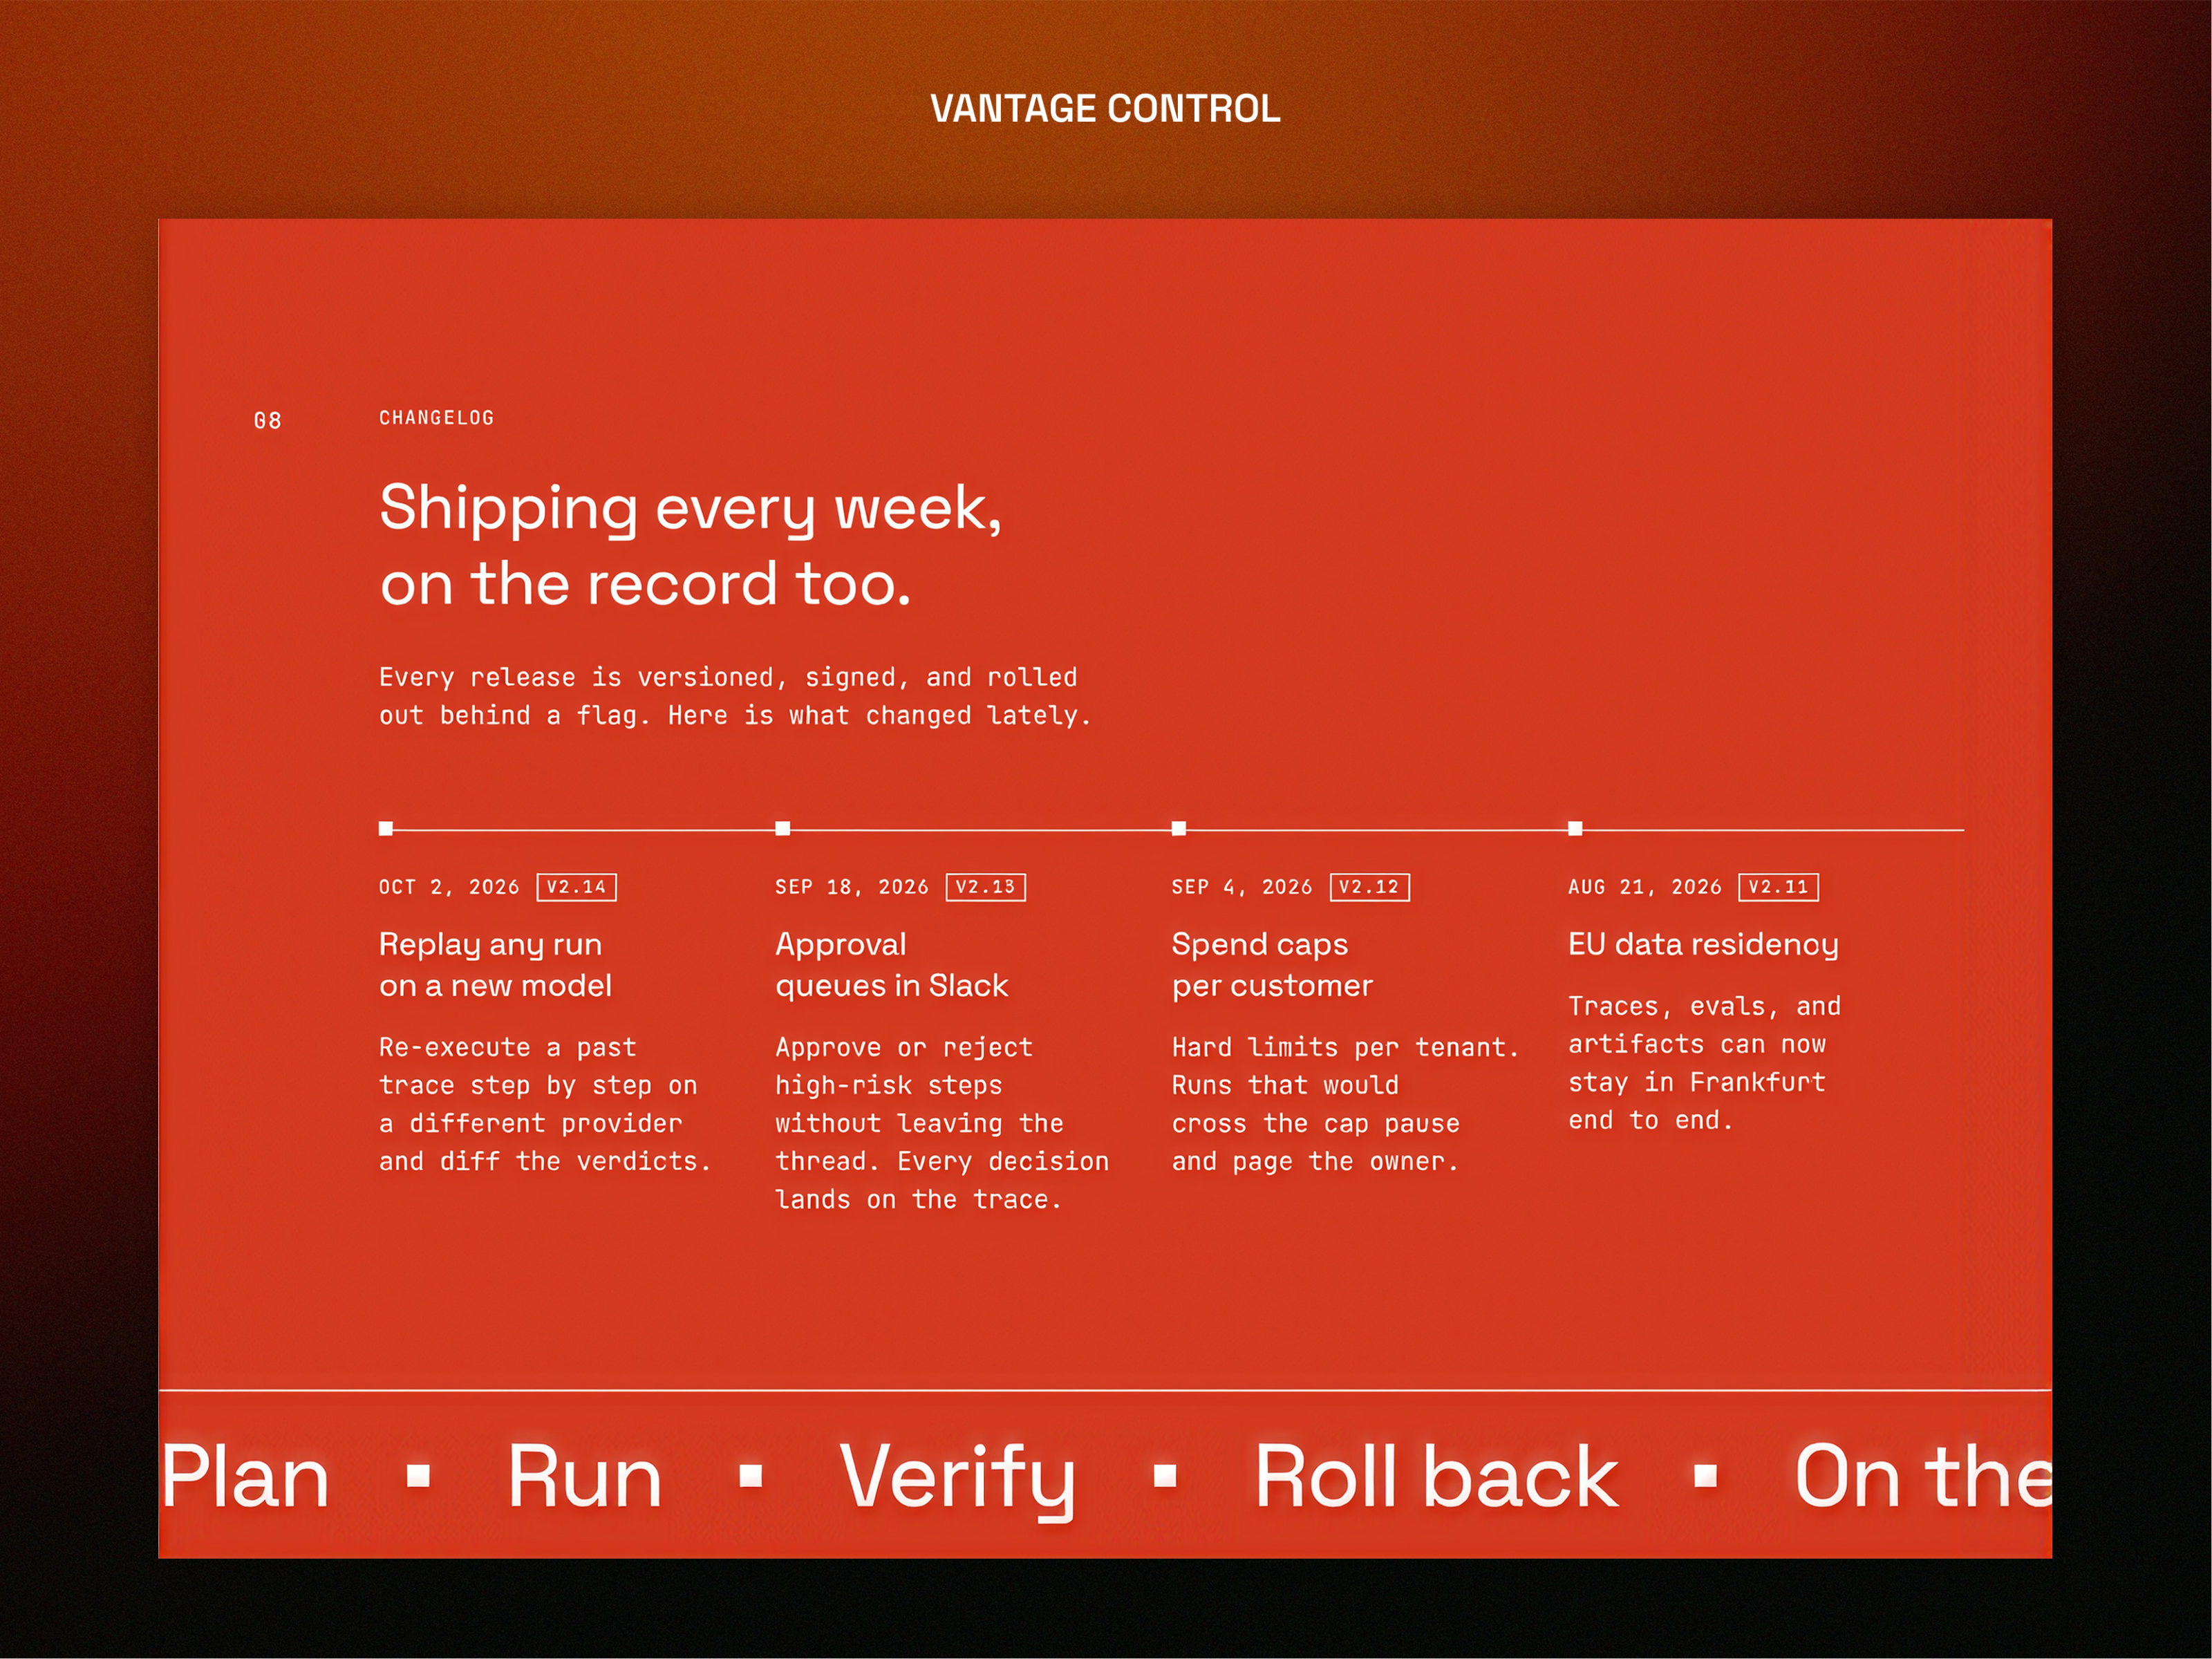Viewport: 2212px width, 1659px height.
Task: Click the 'Re-execute a past trace' description
Action: point(545,1104)
